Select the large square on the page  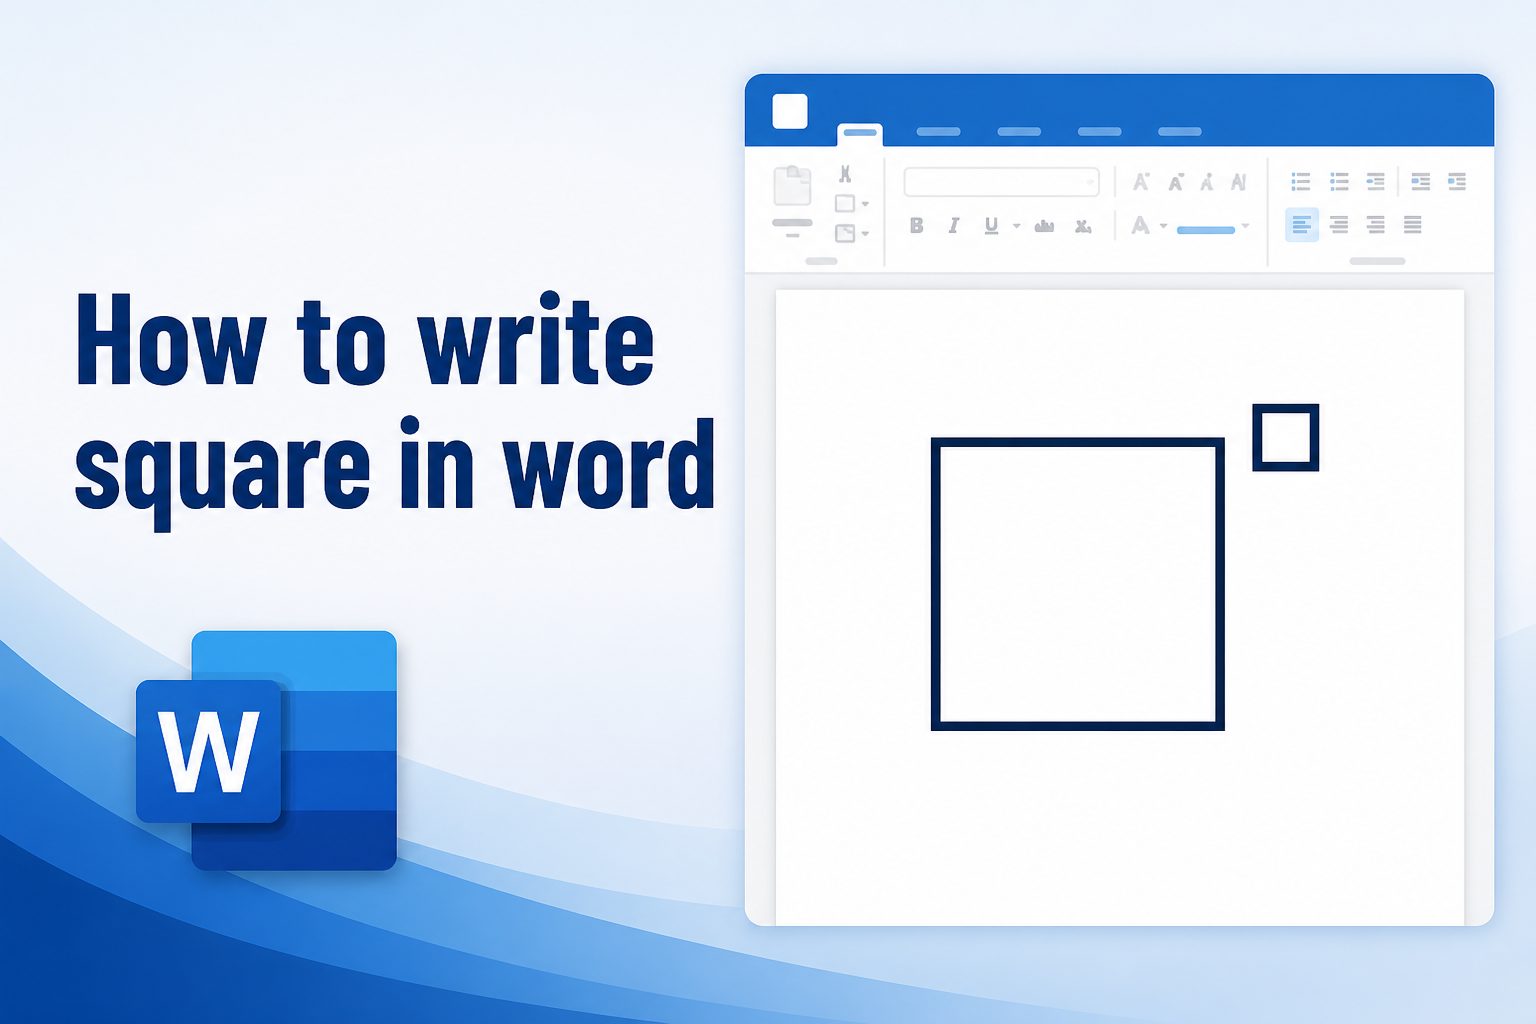[1078, 584]
